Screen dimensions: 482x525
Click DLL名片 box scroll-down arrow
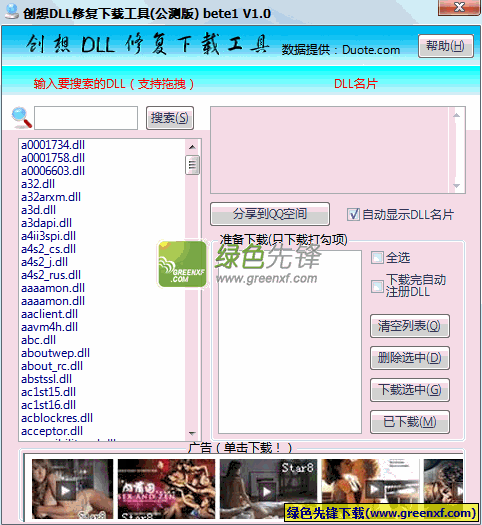click(x=457, y=186)
